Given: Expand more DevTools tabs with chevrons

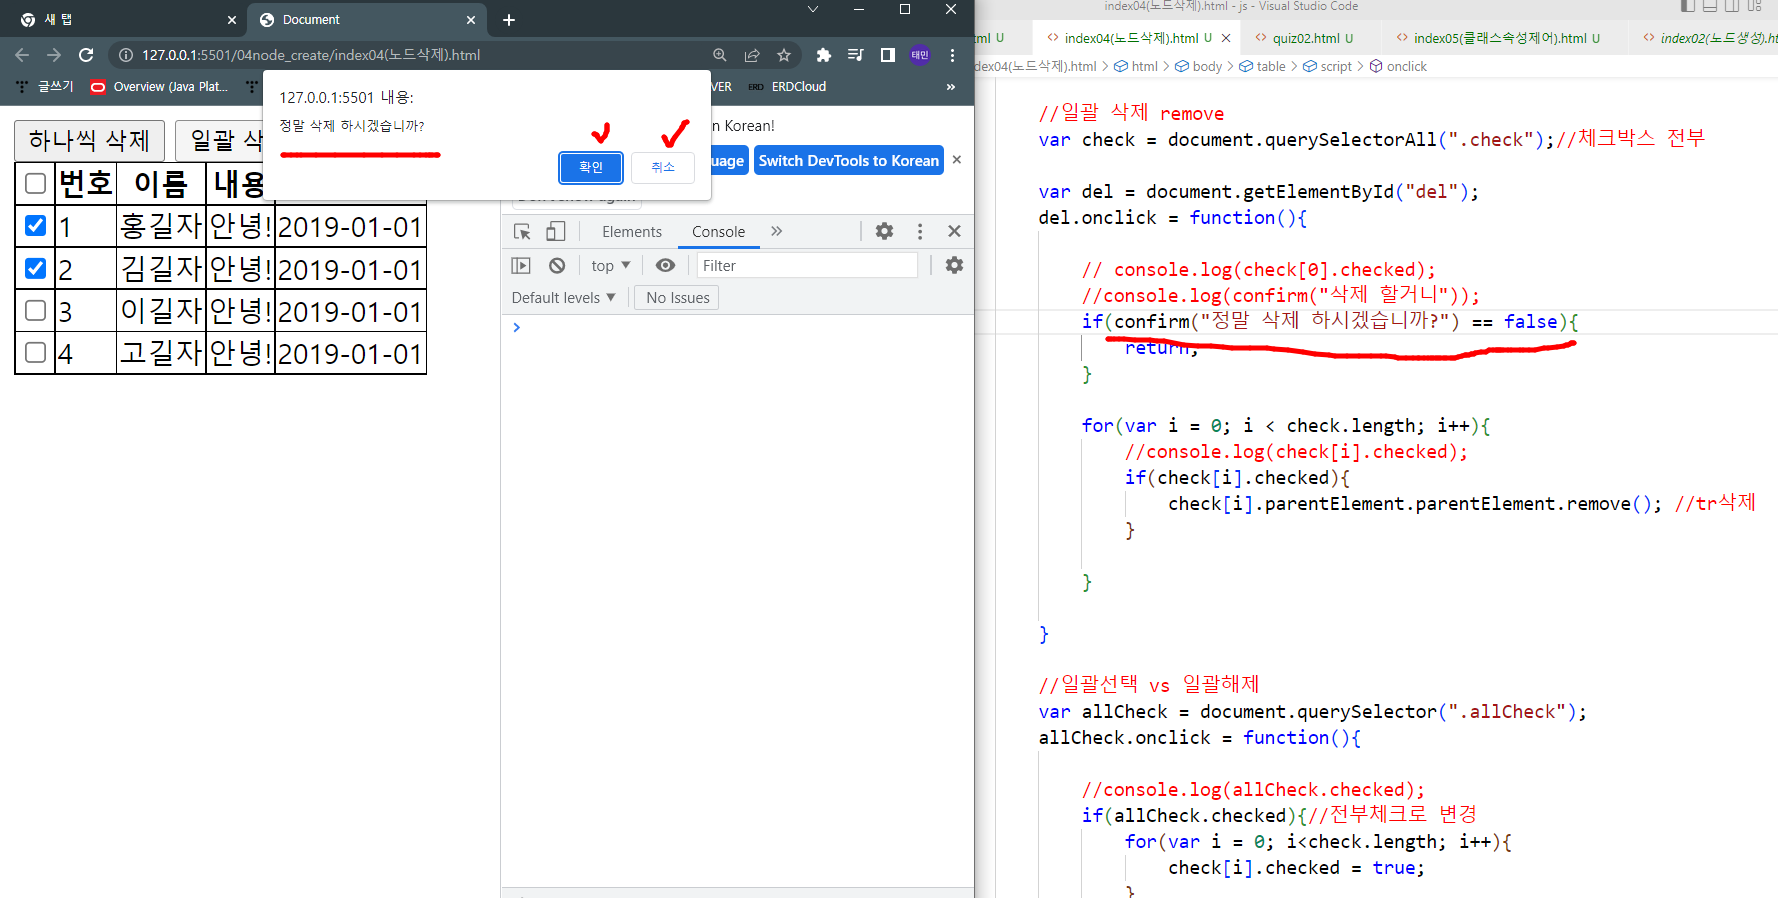Looking at the screenshot, I should [x=777, y=231].
